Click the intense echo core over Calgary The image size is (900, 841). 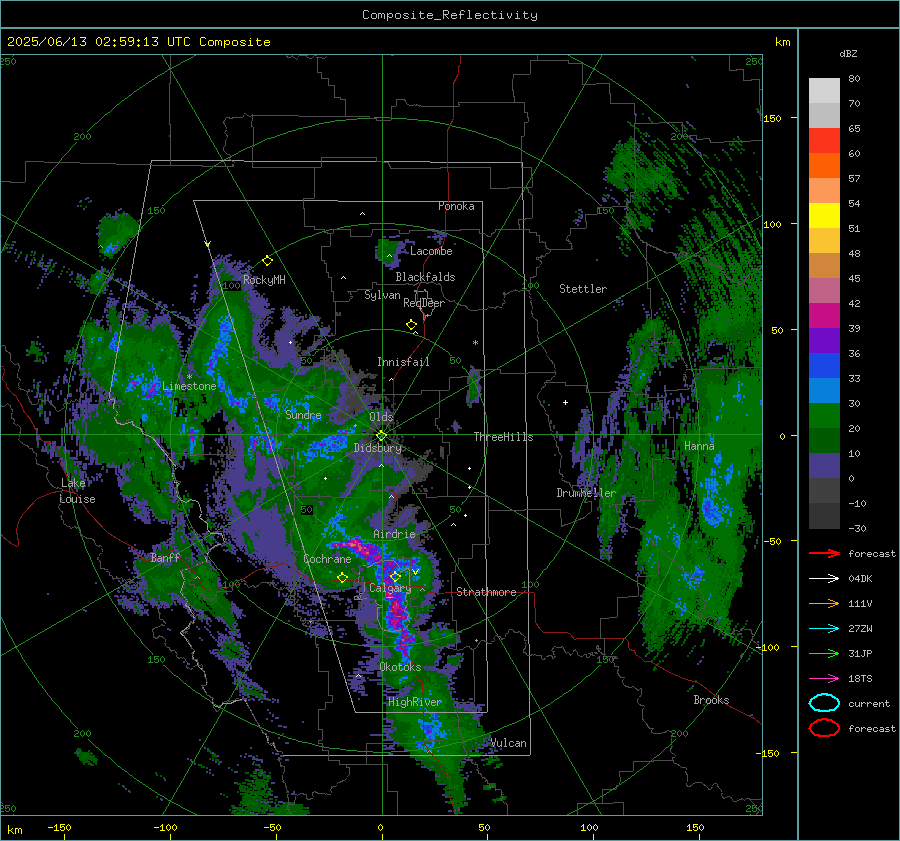coord(395,614)
